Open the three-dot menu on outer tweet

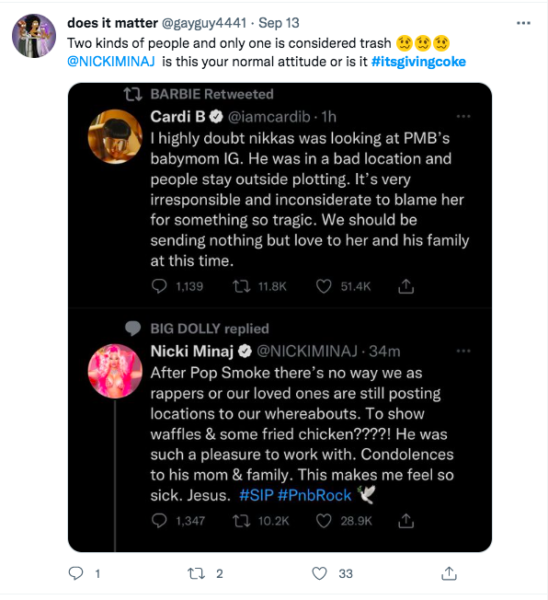(x=523, y=23)
